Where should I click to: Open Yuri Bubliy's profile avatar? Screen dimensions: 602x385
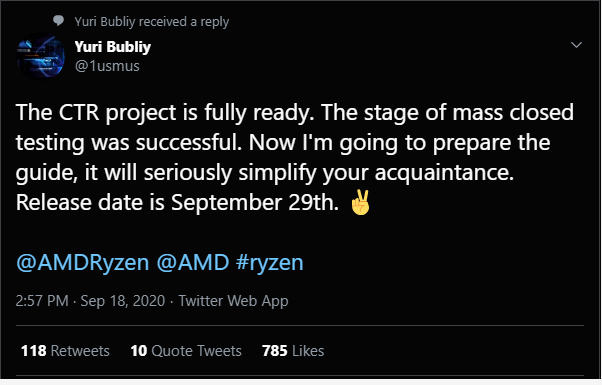[x=41, y=56]
